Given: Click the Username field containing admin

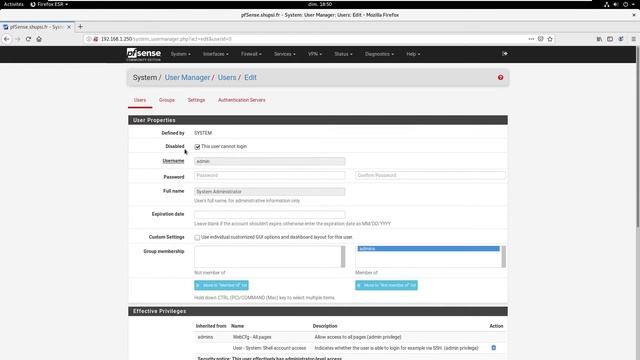Looking at the screenshot, I should coord(269,161).
